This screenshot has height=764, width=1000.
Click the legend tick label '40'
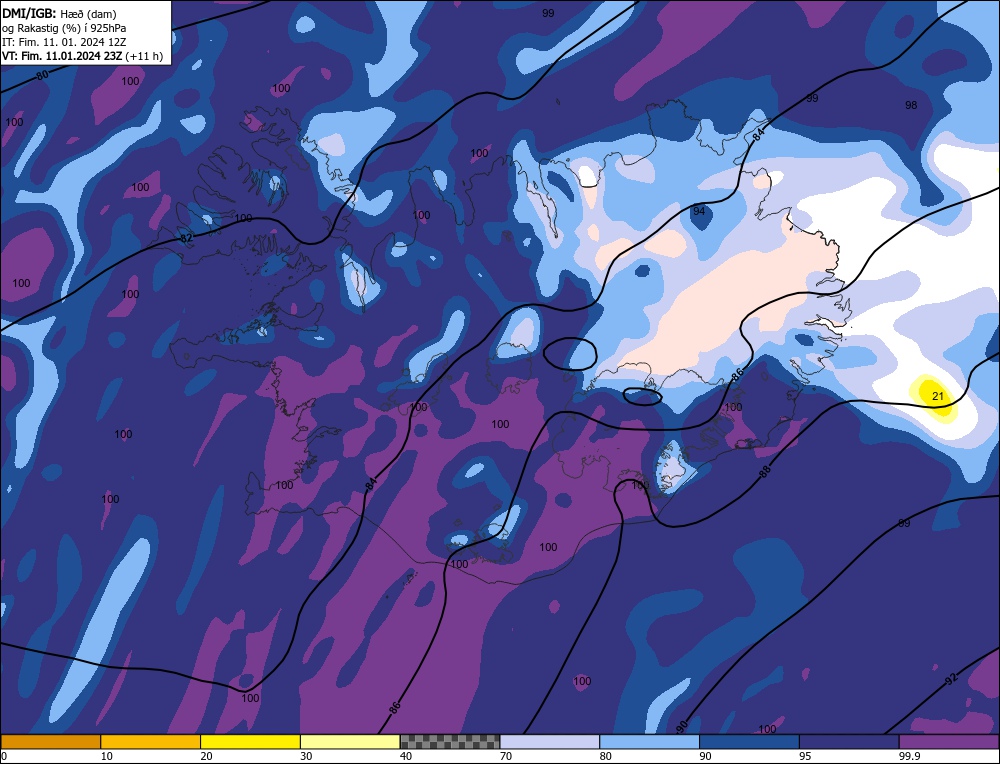(406, 756)
